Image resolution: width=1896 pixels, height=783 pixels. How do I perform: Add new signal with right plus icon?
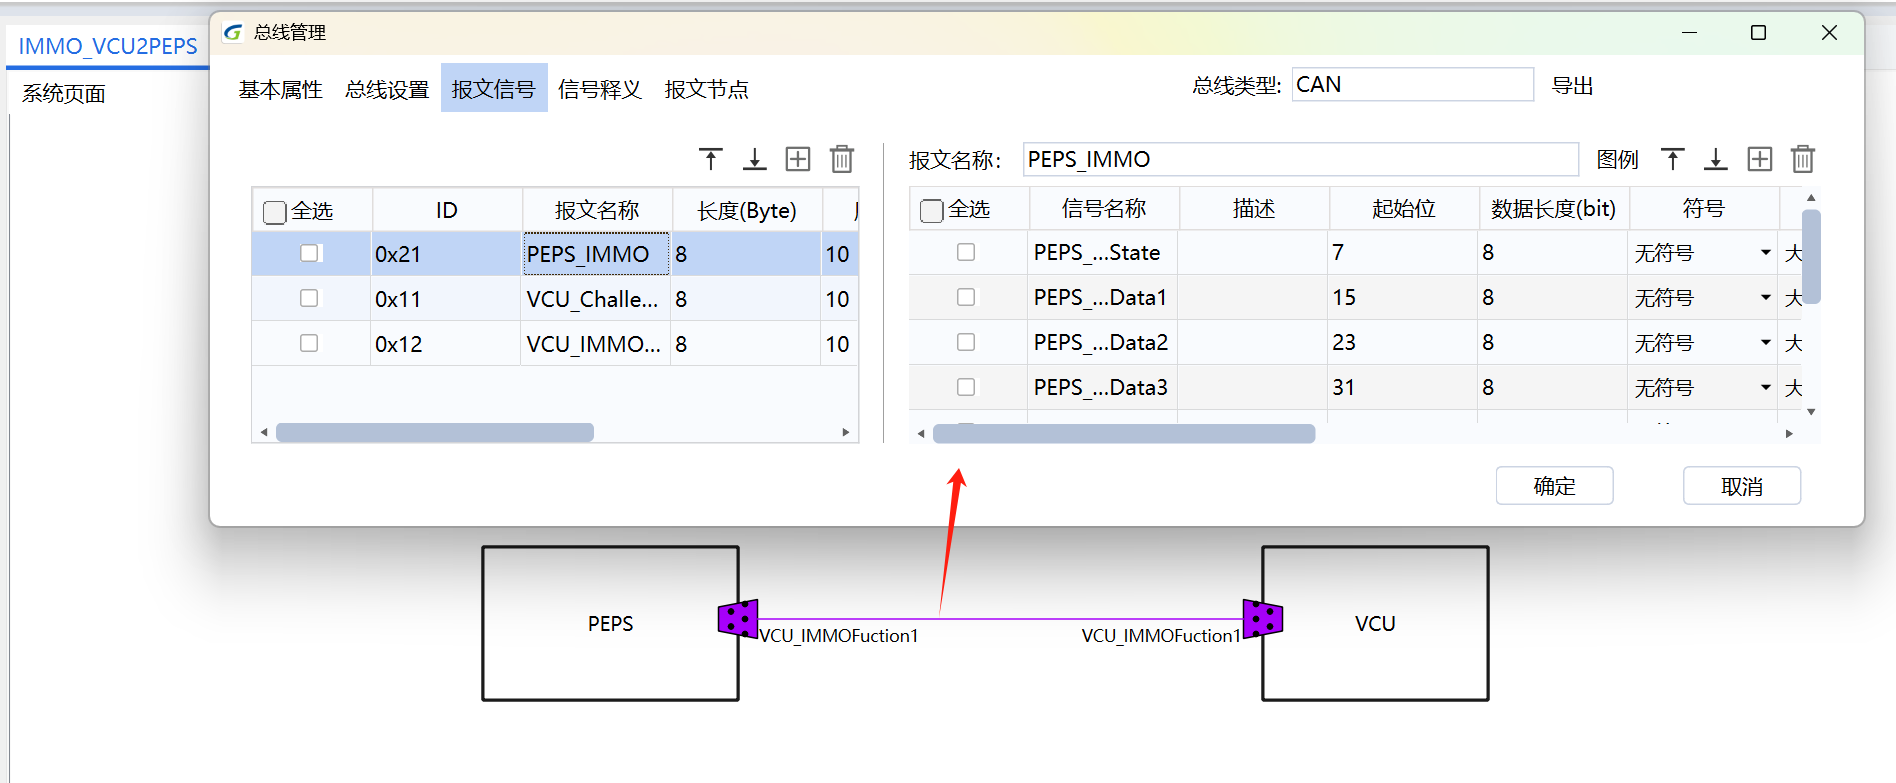[x=1760, y=159]
